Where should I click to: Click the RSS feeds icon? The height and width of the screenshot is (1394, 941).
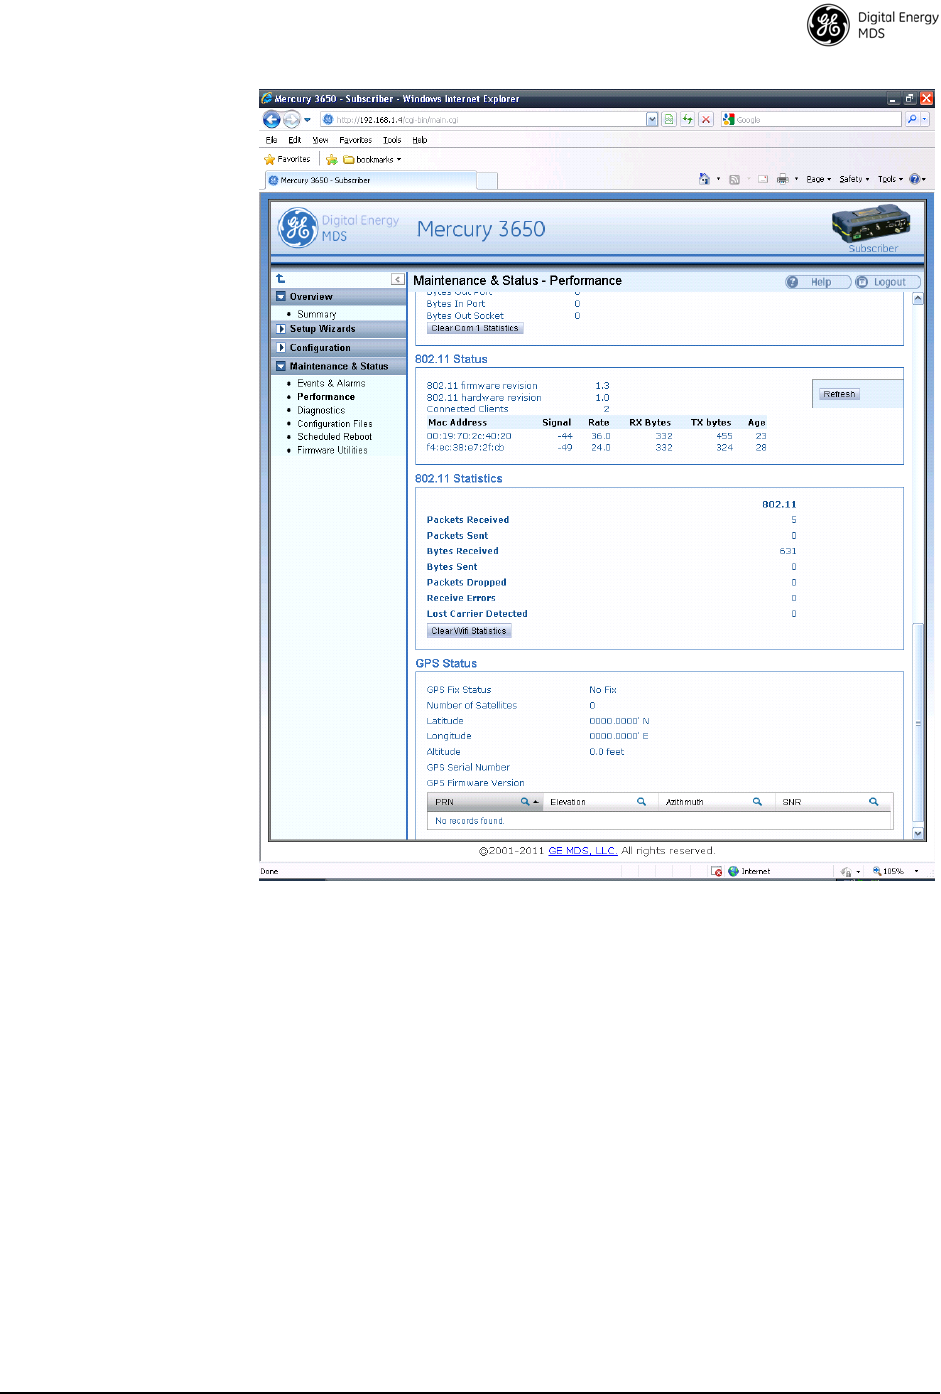(x=734, y=179)
